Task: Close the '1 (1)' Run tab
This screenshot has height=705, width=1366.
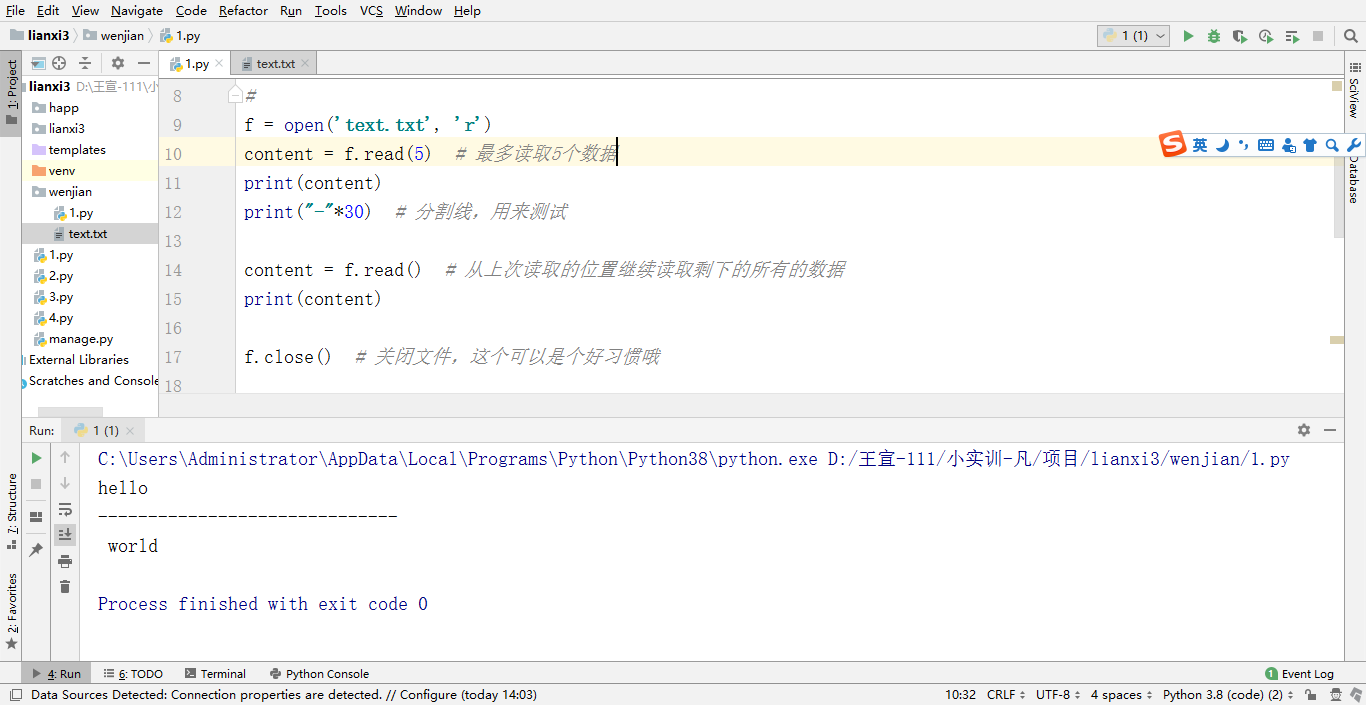Action: 130,431
